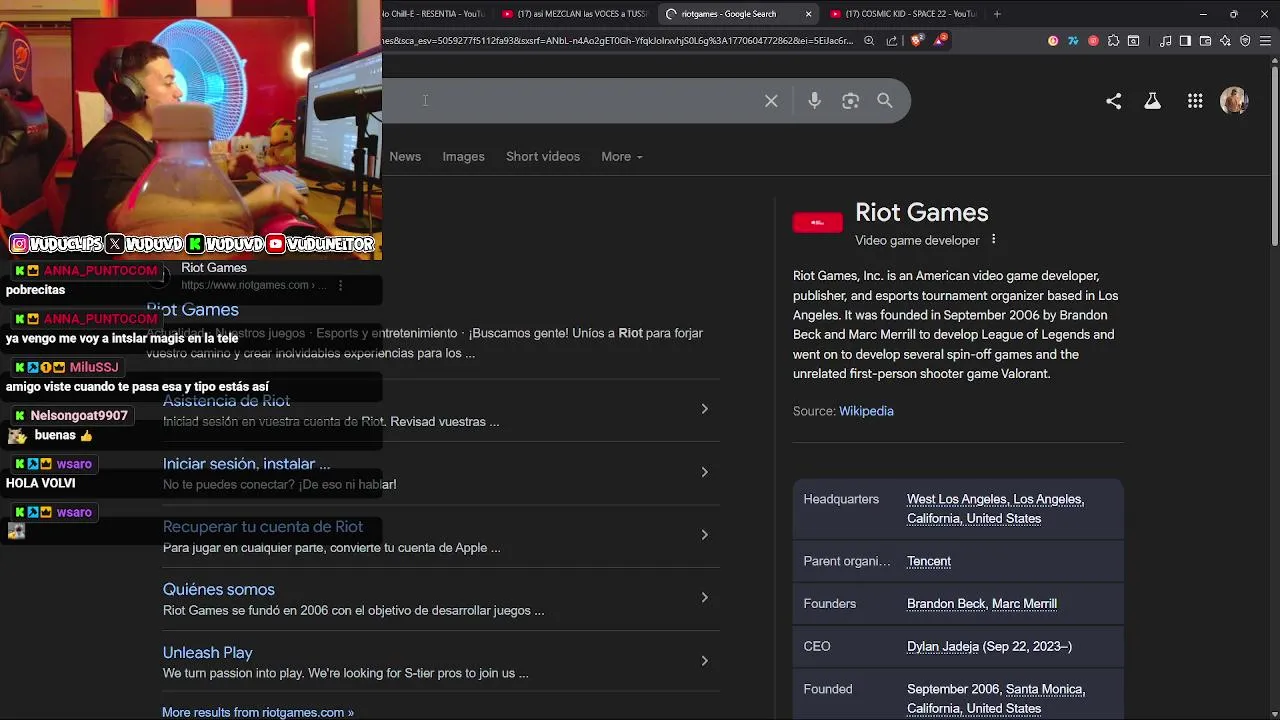Click the magnifier search submit icon
This screenshot has height=720, width=1280.
tap(885, 101)
